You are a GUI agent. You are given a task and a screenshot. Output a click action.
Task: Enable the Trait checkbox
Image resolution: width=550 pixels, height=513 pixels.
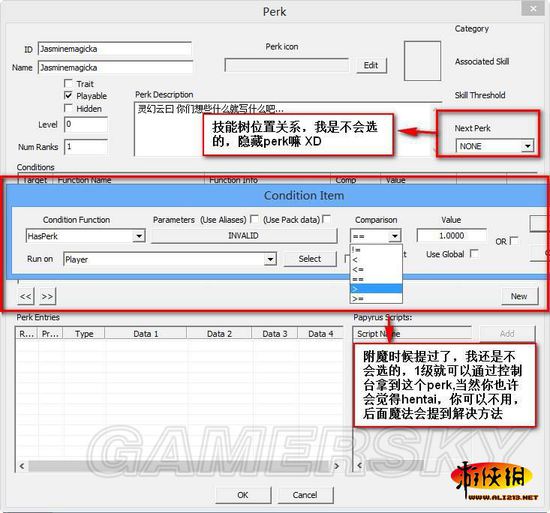[68, 83]
